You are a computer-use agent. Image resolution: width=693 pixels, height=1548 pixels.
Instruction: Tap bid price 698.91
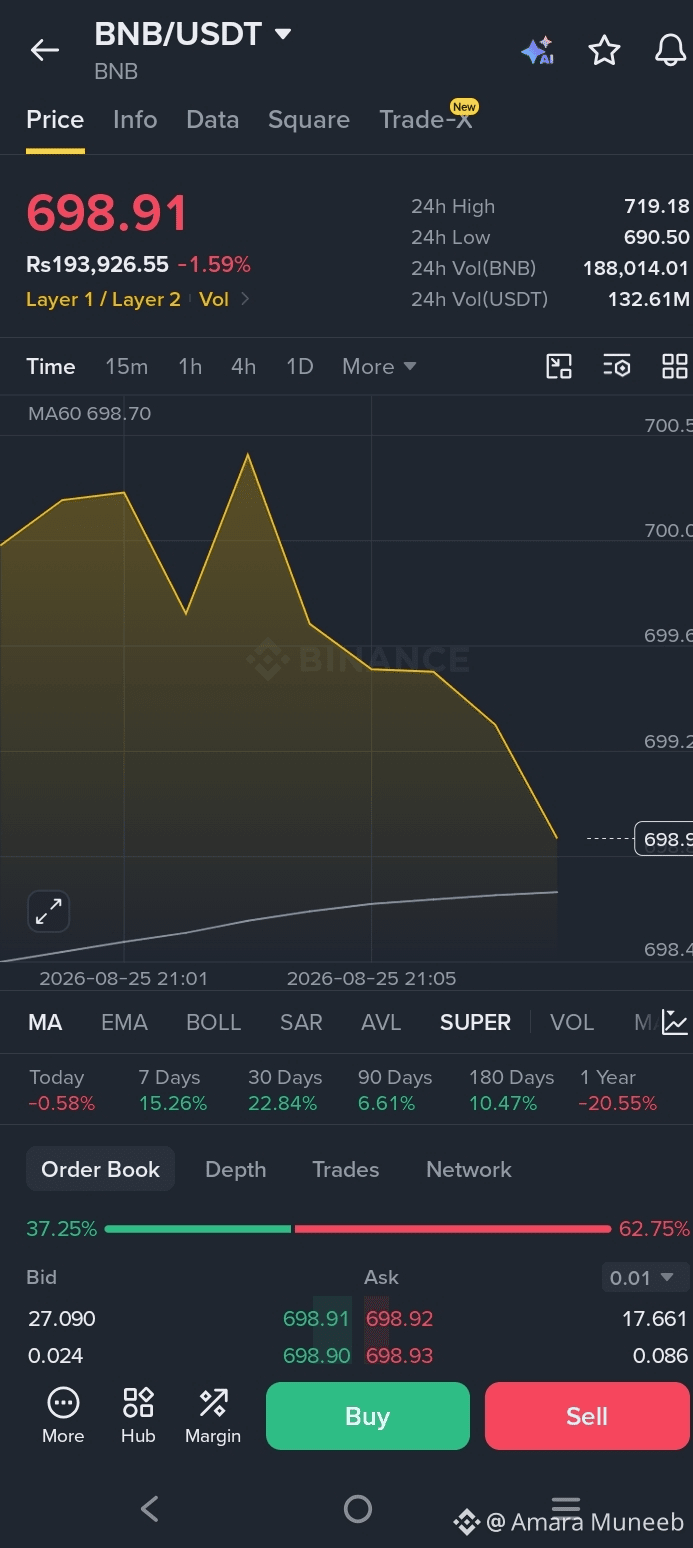click(316, 1319)
